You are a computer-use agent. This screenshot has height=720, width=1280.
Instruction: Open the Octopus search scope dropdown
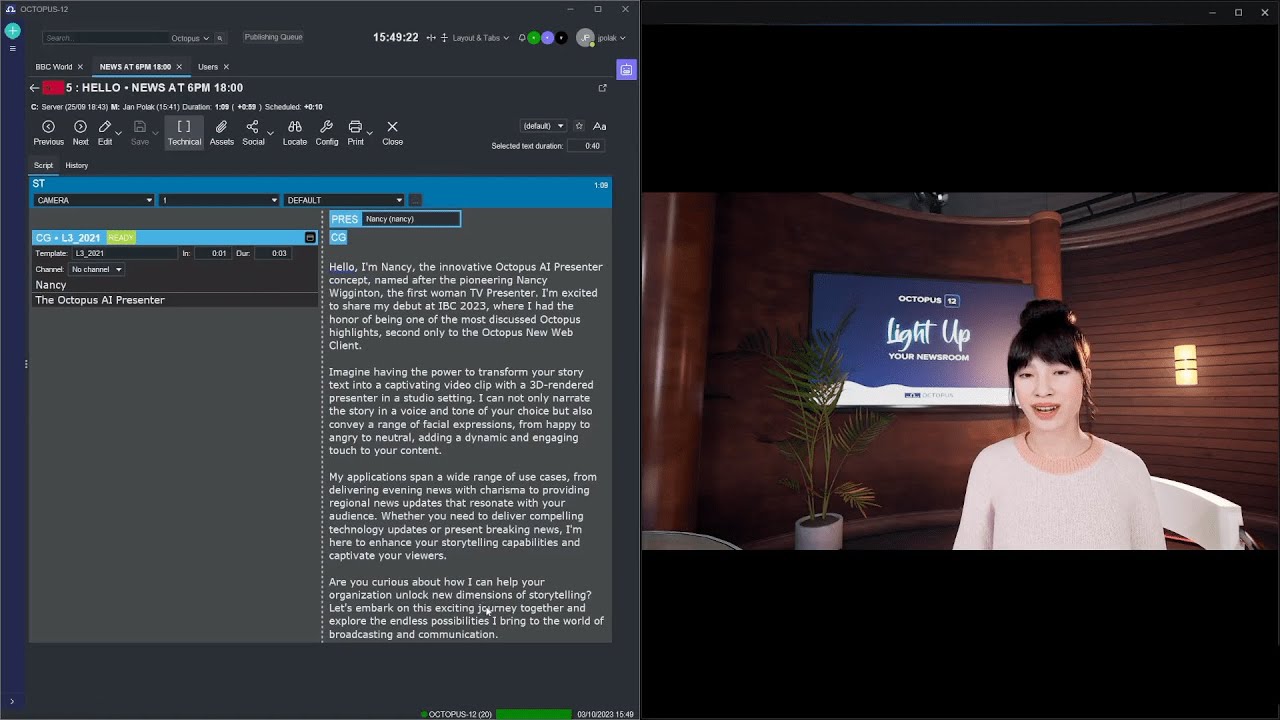pyautogui.click(x=190, y=38)
